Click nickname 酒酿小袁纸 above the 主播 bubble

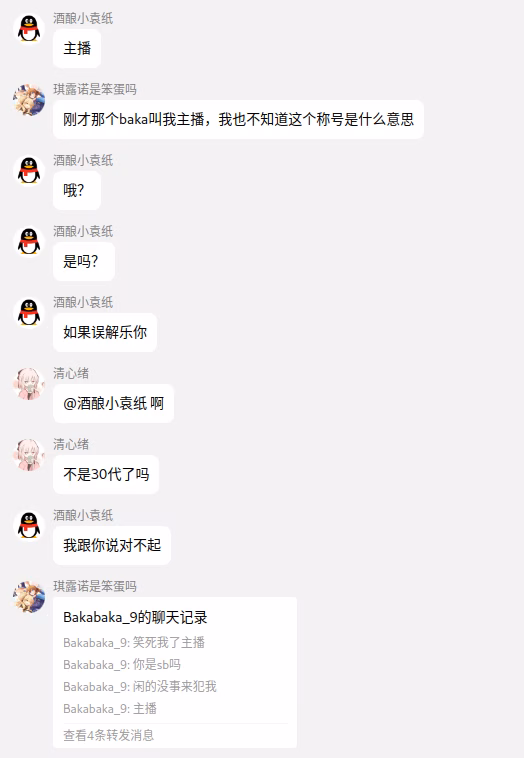[83, 18]
